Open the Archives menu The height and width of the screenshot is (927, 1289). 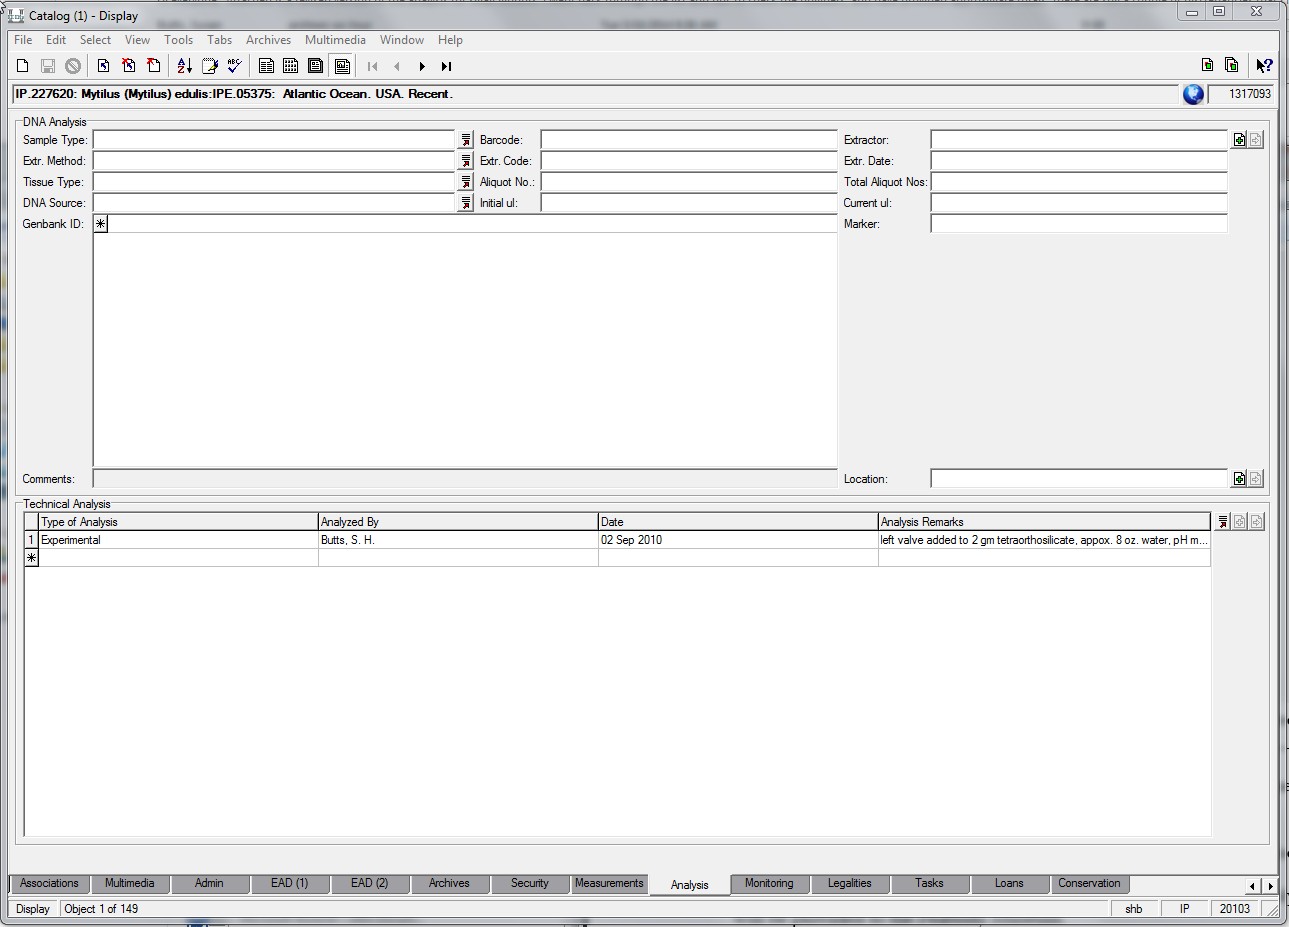[x=269, y=40]
